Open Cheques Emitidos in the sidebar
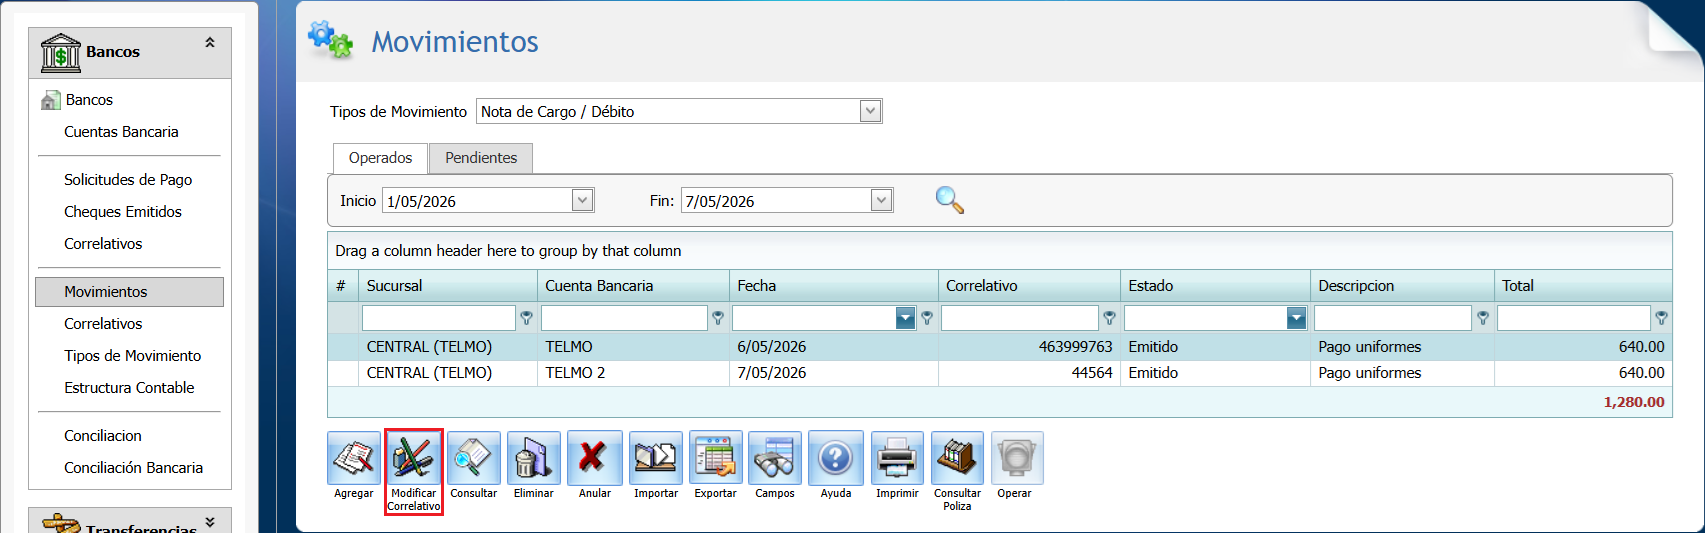The width and height of the screenshot is (1705, 533). tap(123, 212)
